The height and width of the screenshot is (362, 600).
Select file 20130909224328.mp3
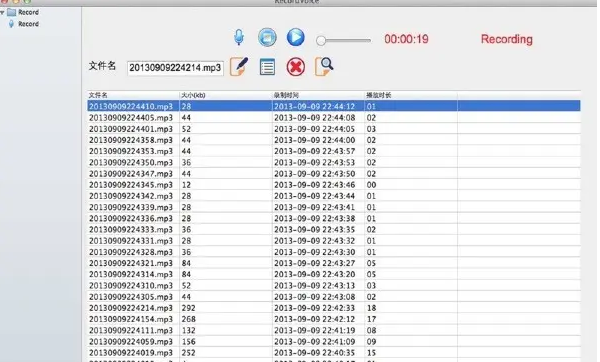click(x=131, y=252)
